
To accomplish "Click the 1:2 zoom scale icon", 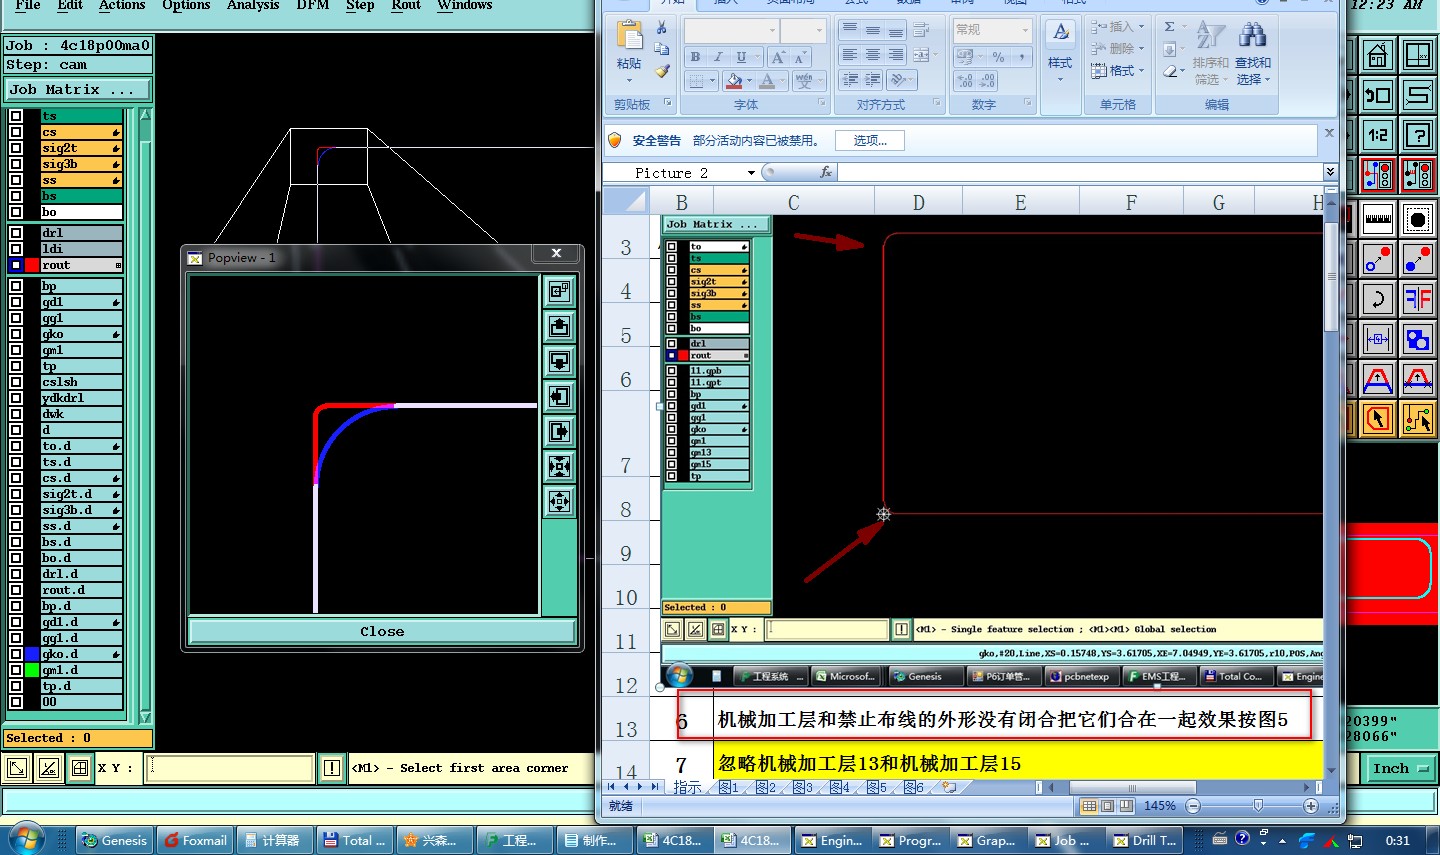I will click(x=1378, y=134).
